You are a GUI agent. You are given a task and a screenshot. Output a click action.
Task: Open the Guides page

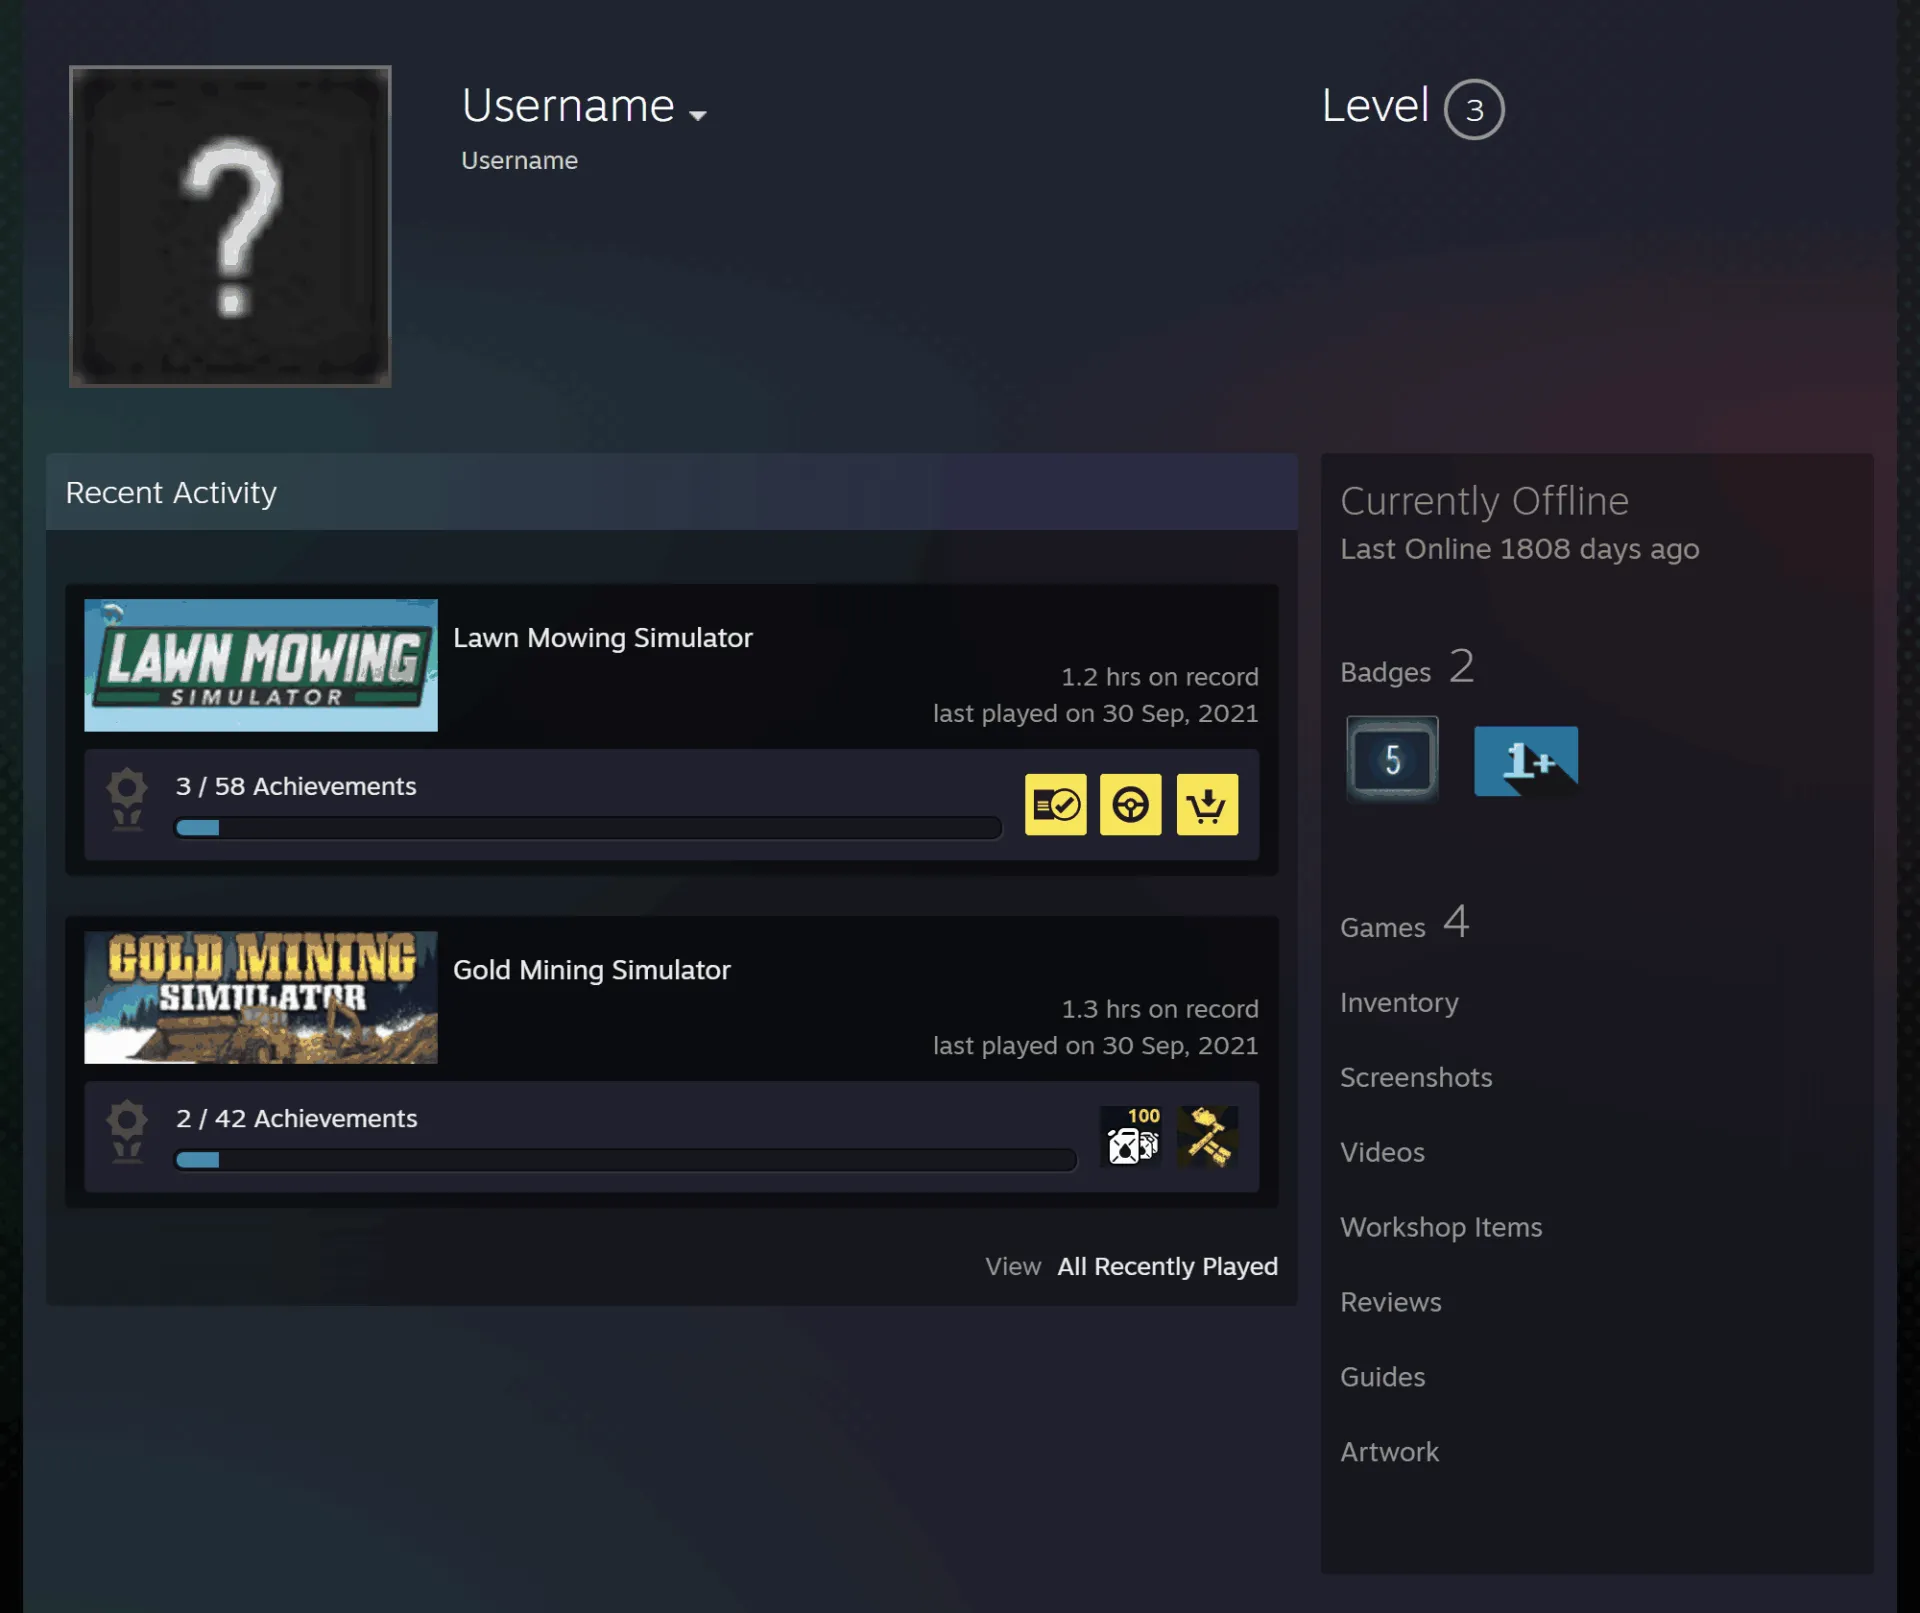1382,1377
